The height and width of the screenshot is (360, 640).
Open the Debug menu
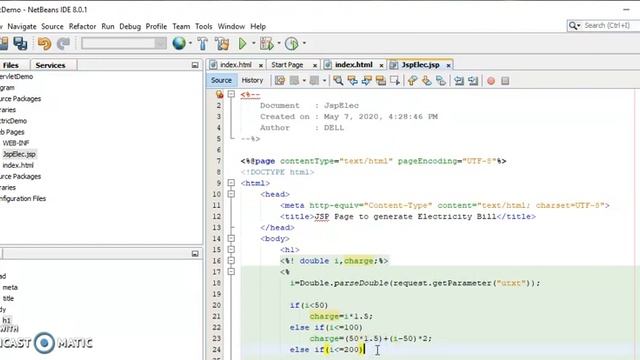pyautogui.click(x=130, y=26)
